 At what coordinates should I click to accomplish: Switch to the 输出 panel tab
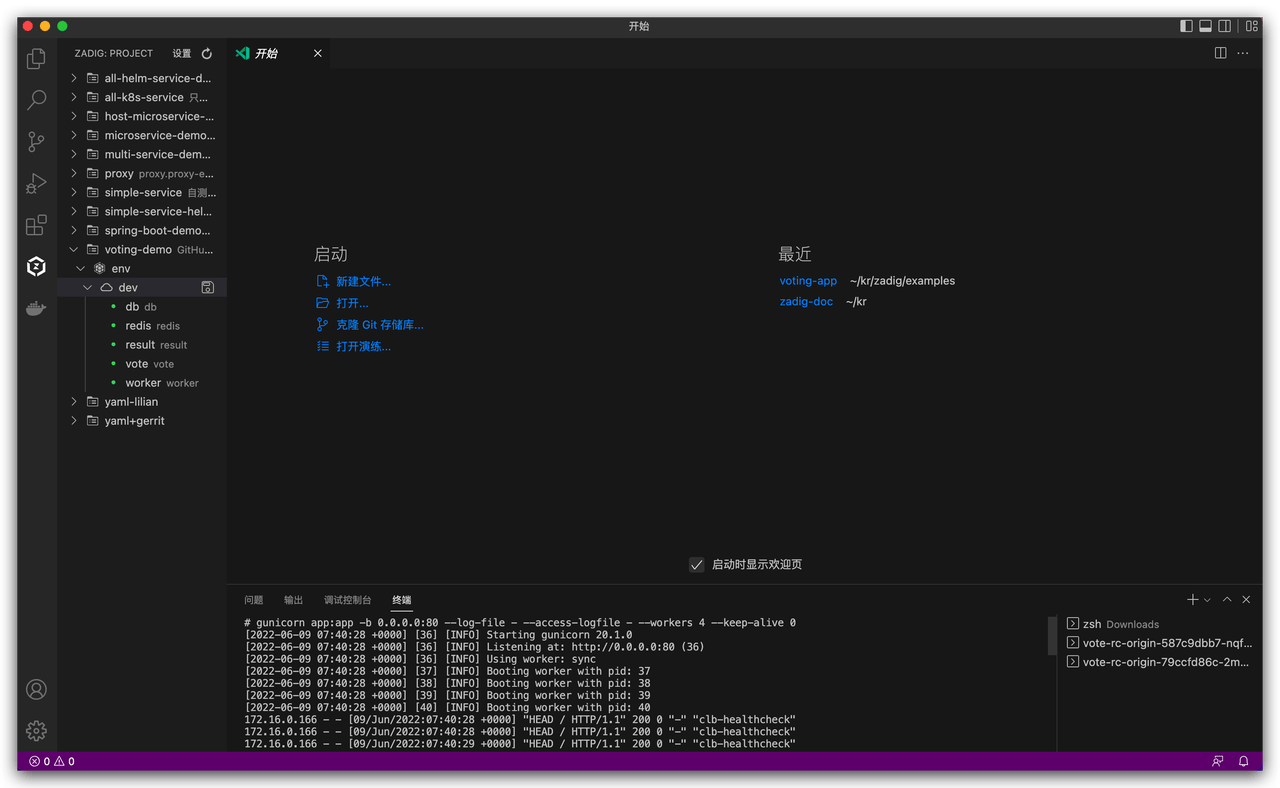(292, 599)
